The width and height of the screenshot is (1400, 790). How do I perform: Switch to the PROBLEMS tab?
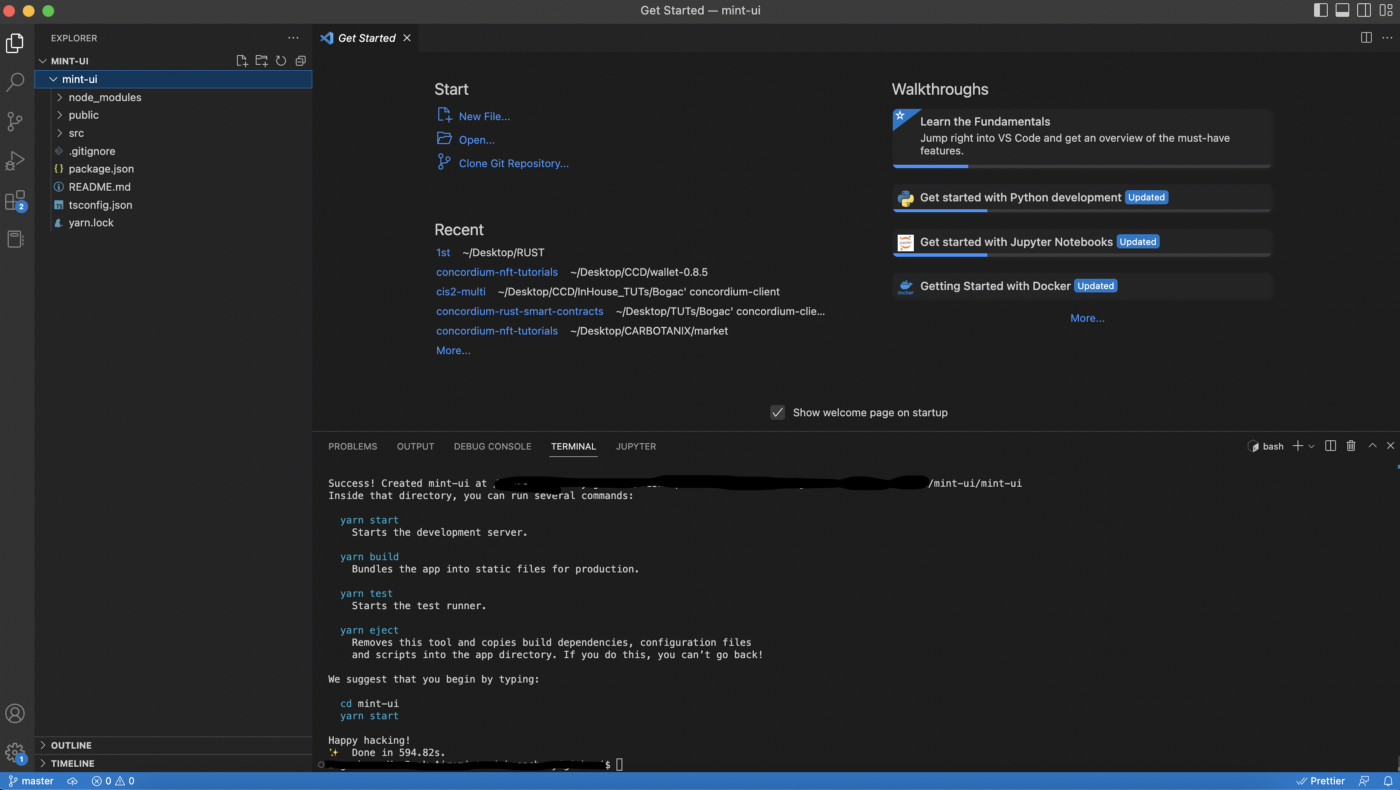point(353,446)
